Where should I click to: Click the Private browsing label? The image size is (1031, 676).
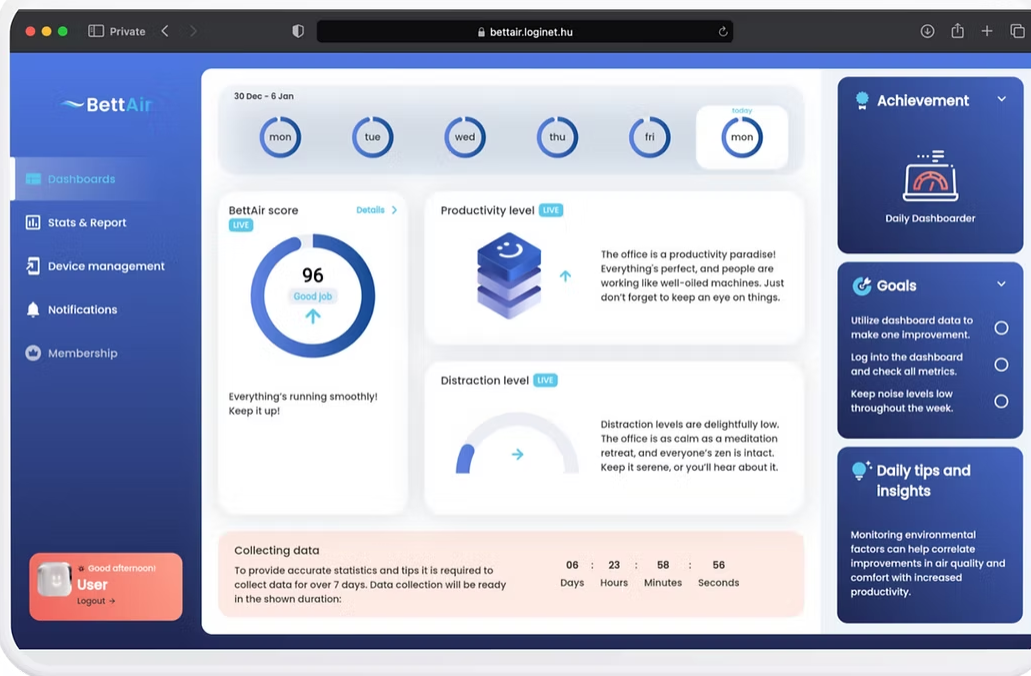click(x=128, y=31)
